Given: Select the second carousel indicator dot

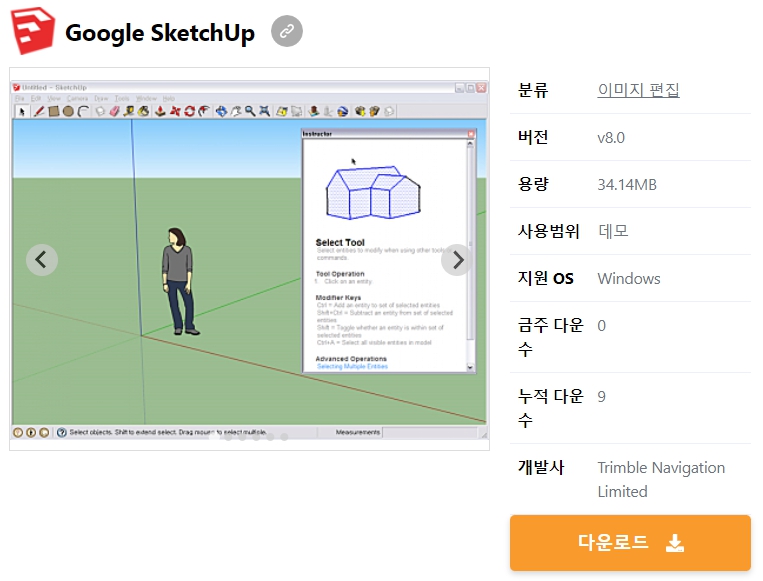Looking at the screenshot, I should pos(228,437).
